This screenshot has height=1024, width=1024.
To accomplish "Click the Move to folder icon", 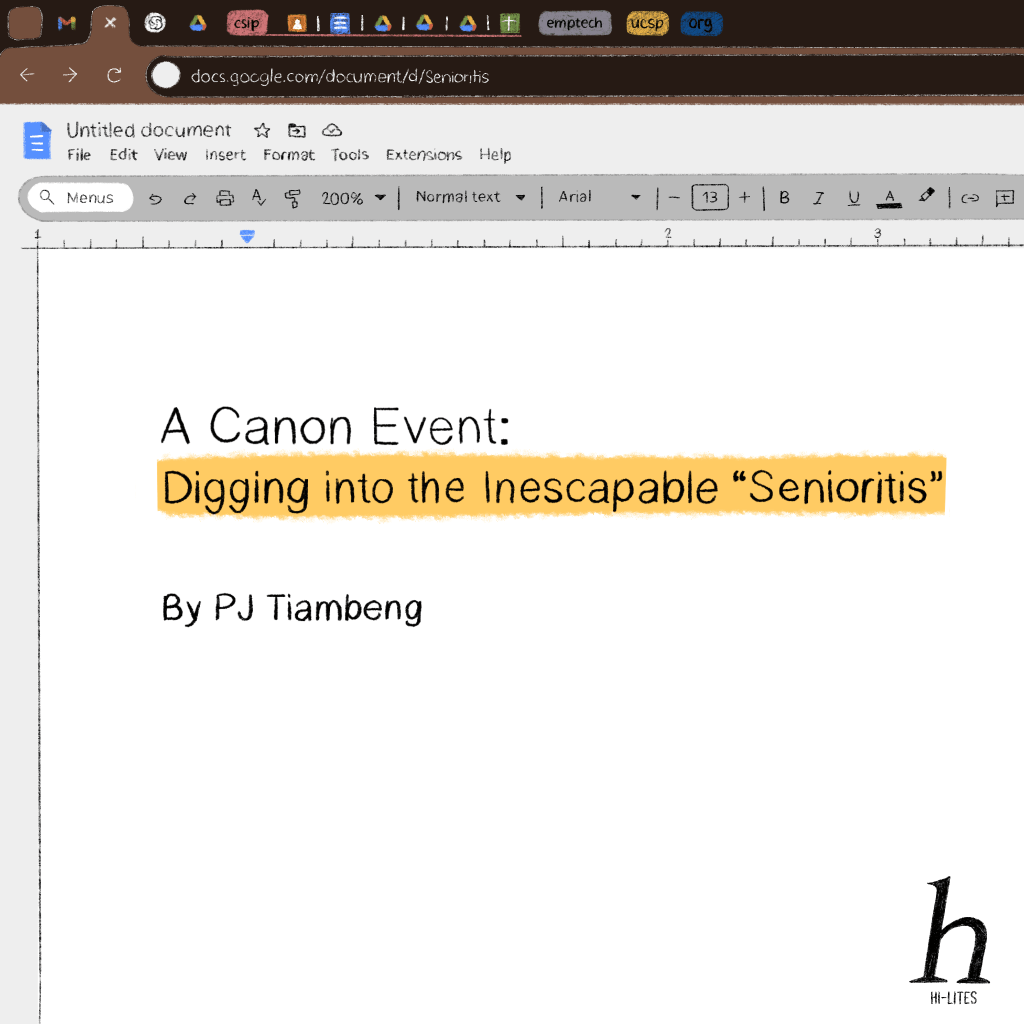I will pyautogui.click(x=297, y=130).
